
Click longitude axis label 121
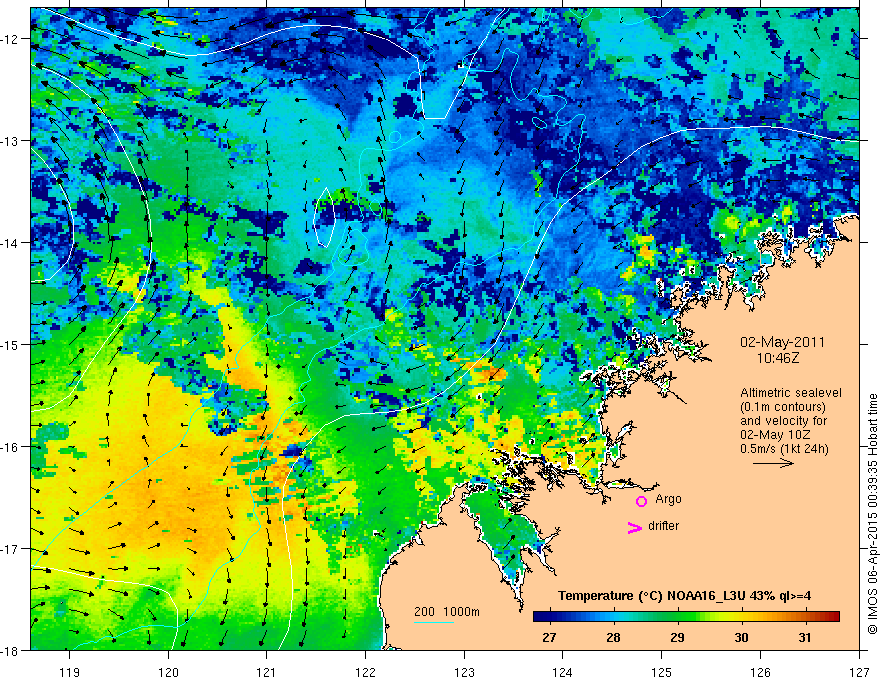(267, 673)
